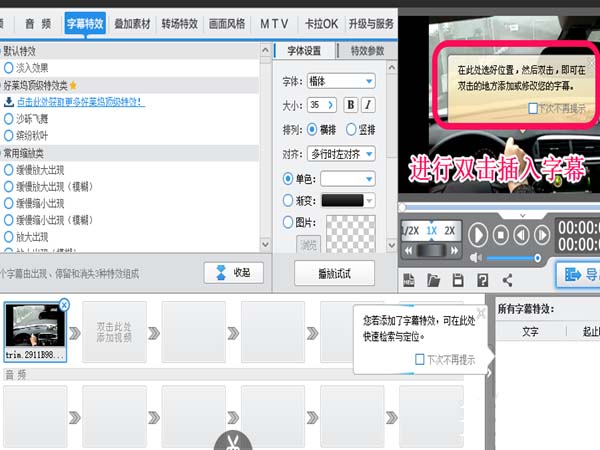The image size is (600, 450).
Task: Toggle italic text formatting
Action: tap(367, 105)
